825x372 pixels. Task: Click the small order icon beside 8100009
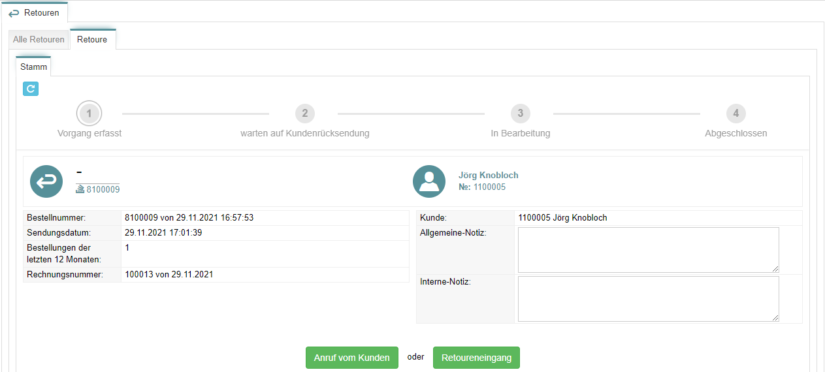click(x=81, y=189)
